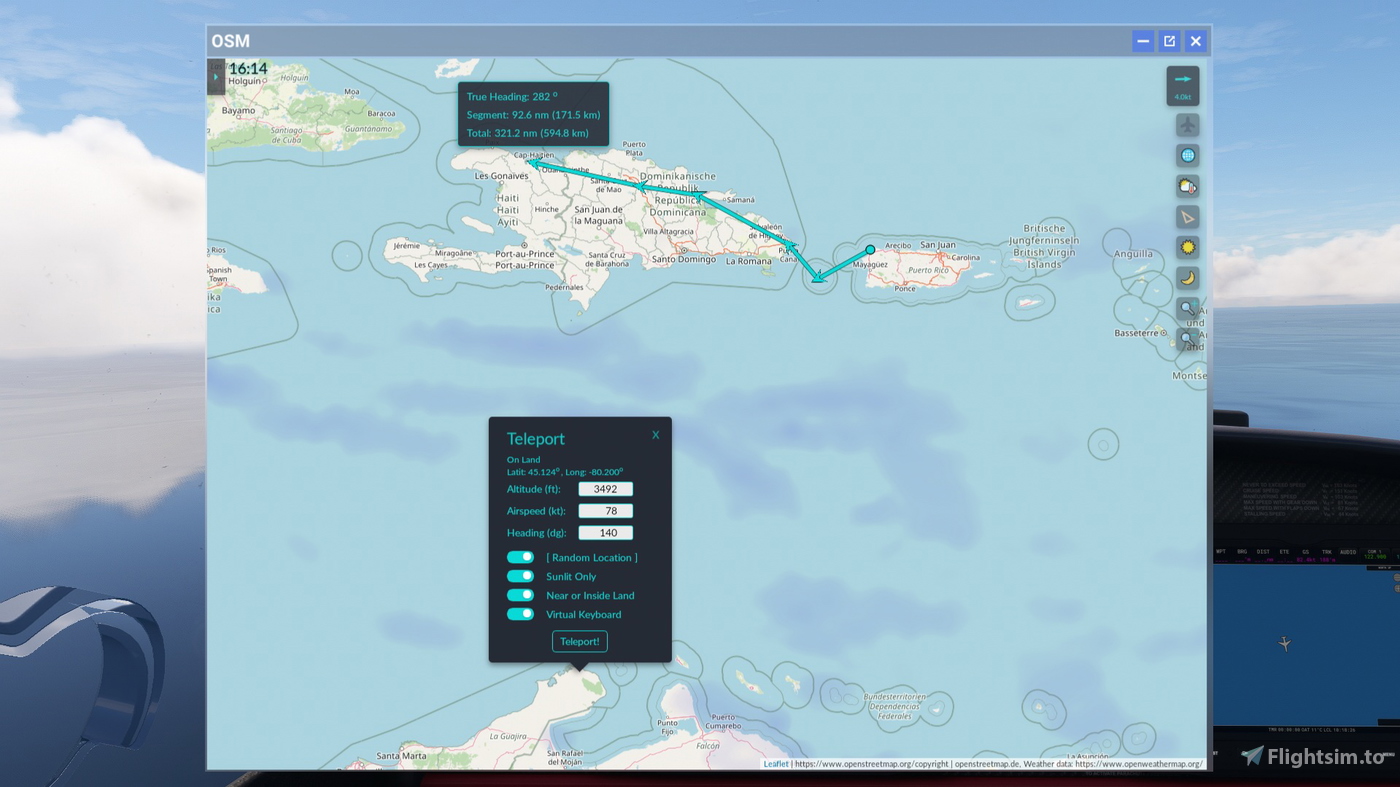Open the openweathermap.org weather data link

tap(1141, 764)
